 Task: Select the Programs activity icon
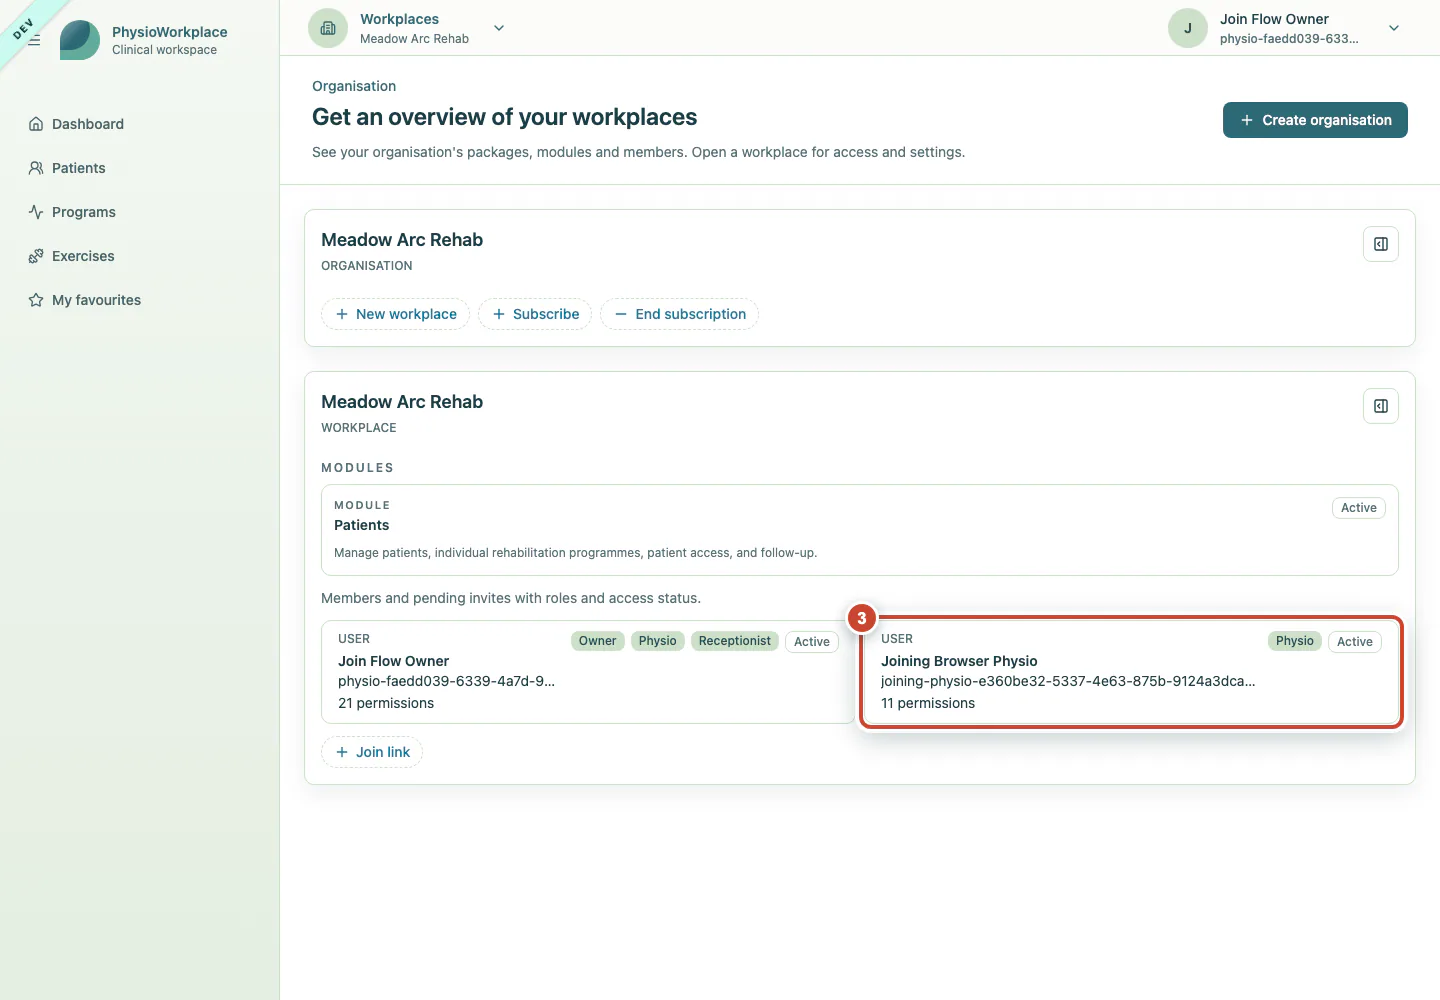pos(36,212)
